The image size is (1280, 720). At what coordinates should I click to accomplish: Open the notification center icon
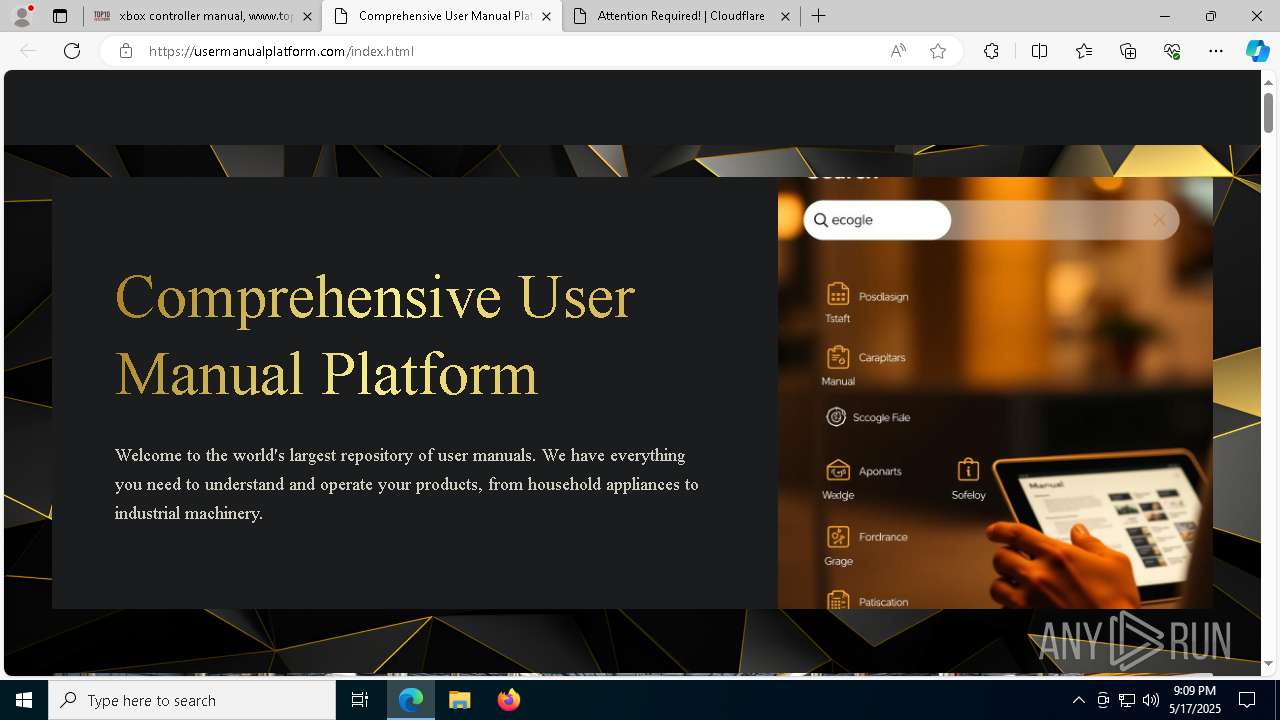(1247, 700)
